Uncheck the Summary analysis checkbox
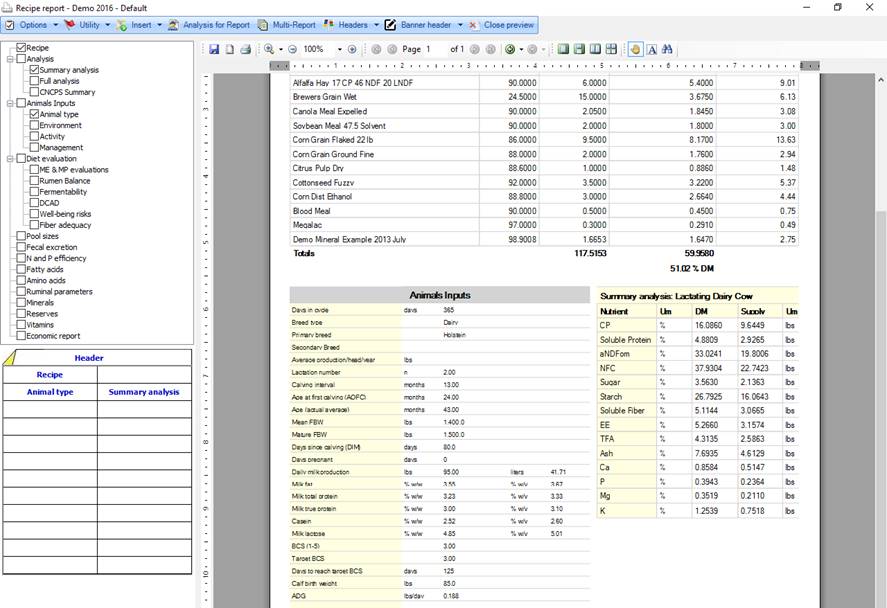The image size is (887, 608). tap(34, 70)
